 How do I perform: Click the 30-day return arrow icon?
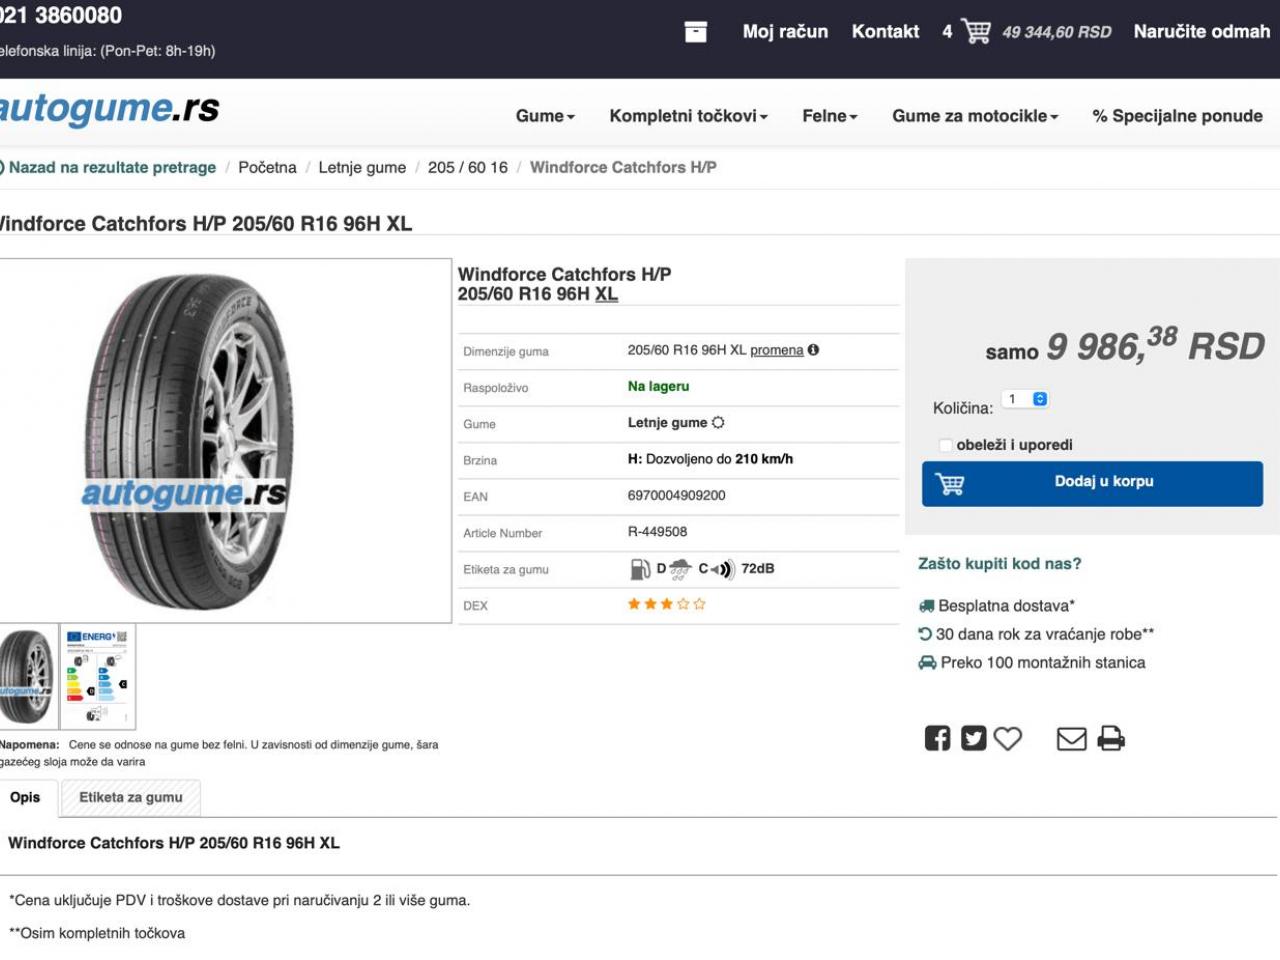point(925,634)
